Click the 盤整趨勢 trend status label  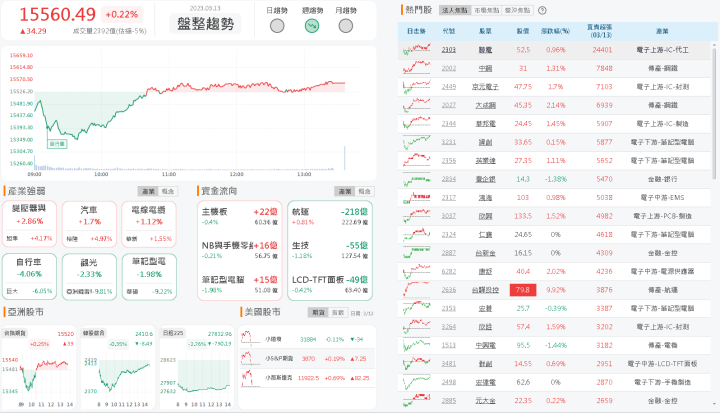pyautogui.click(x=205, y=24)
